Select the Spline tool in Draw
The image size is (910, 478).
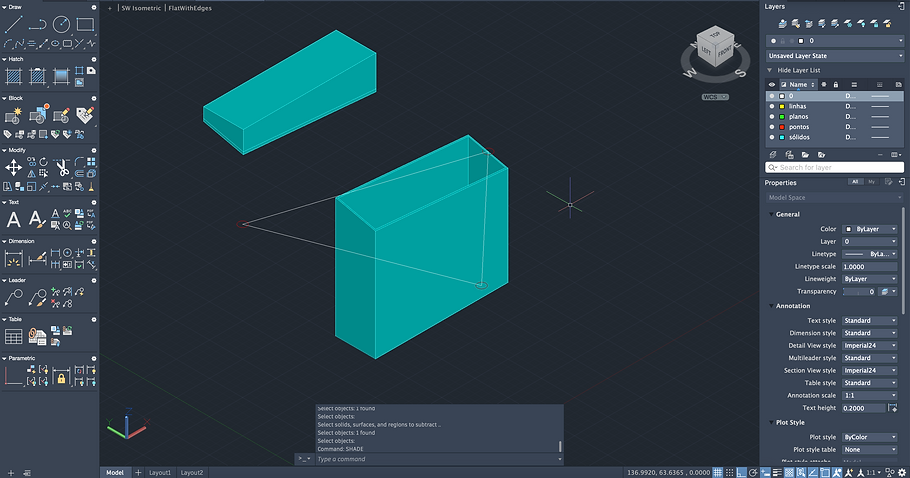click(x=20, y=44)
